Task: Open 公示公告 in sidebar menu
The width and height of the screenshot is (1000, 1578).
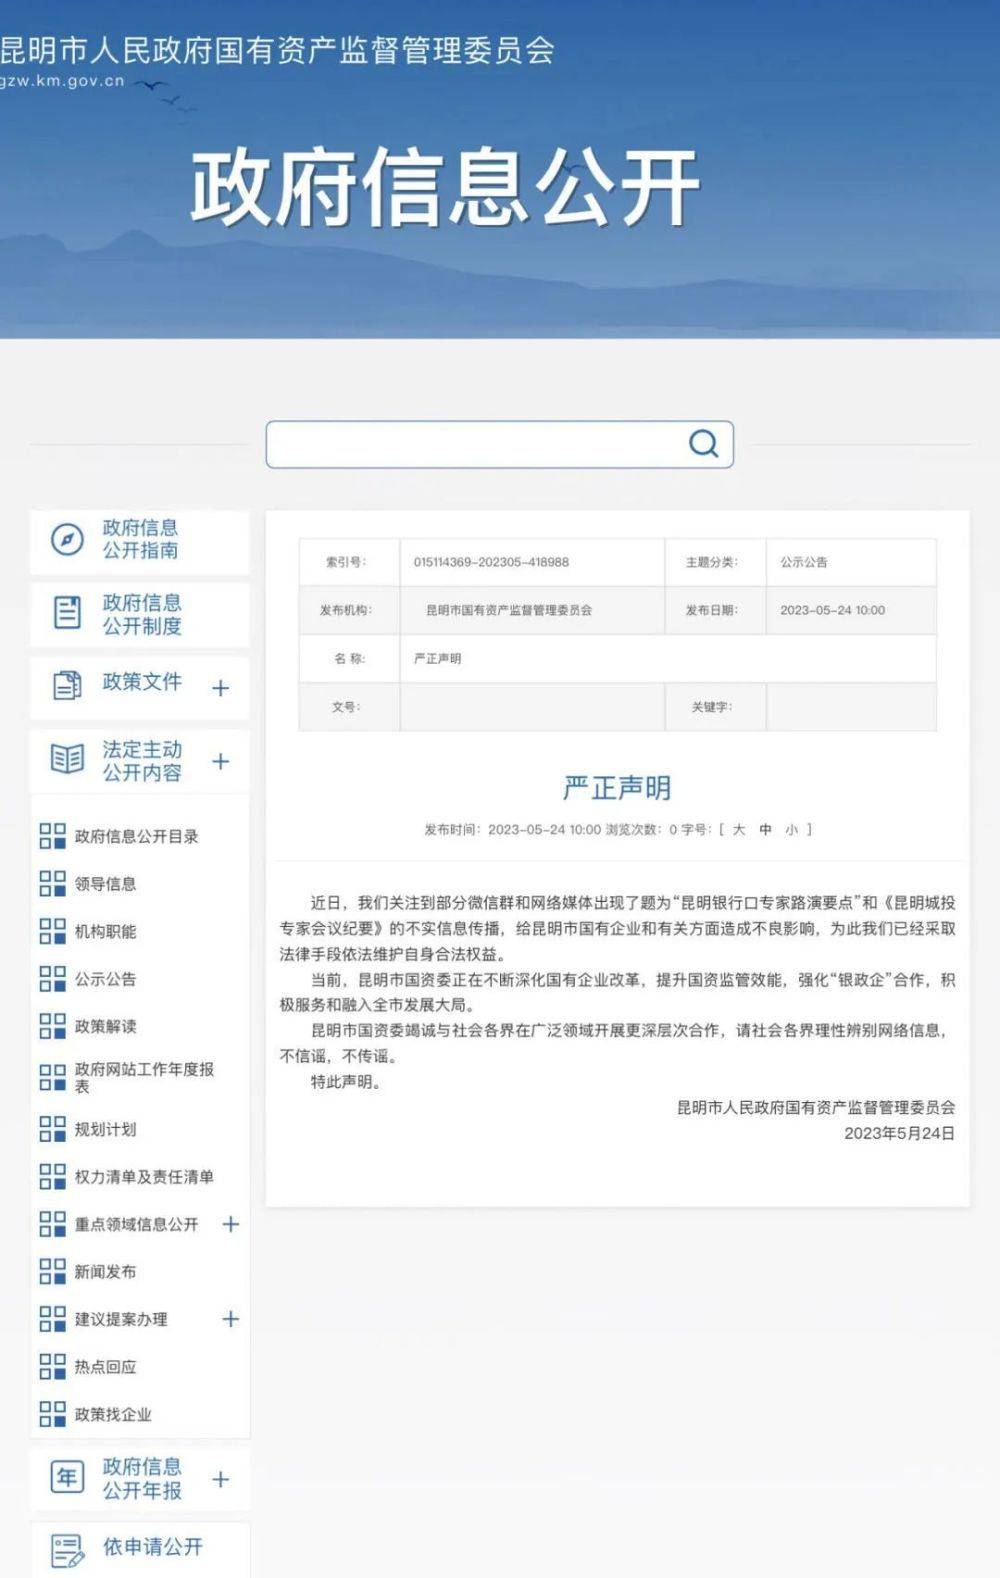Action: coord(105,979)
